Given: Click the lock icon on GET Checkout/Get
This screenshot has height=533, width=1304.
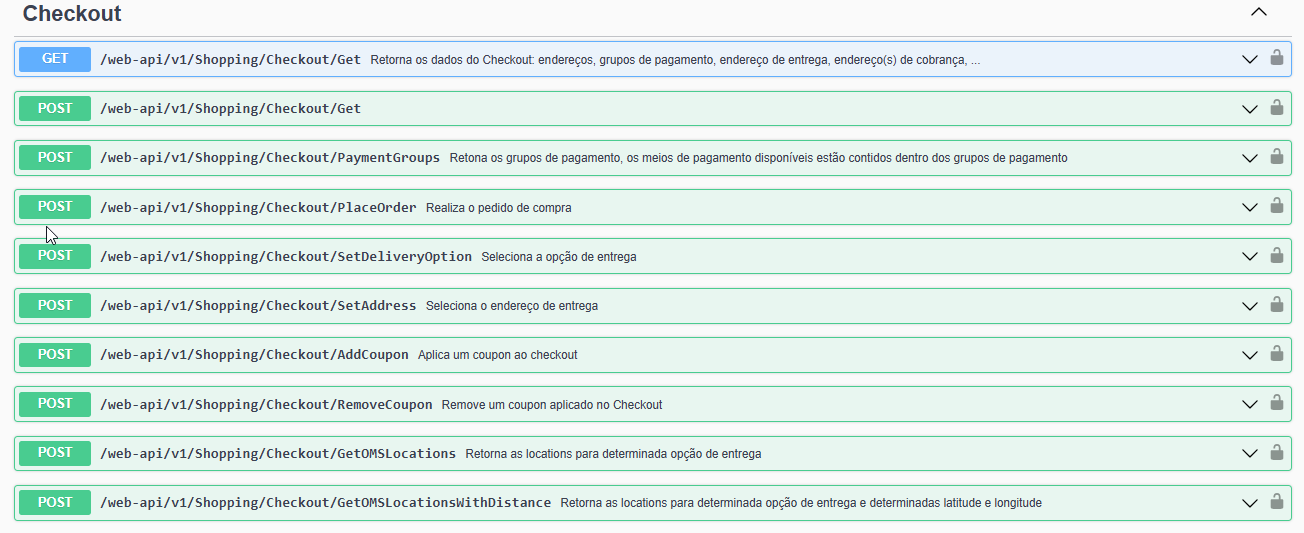Looking at the screenshot, I should pos(1277,58).
